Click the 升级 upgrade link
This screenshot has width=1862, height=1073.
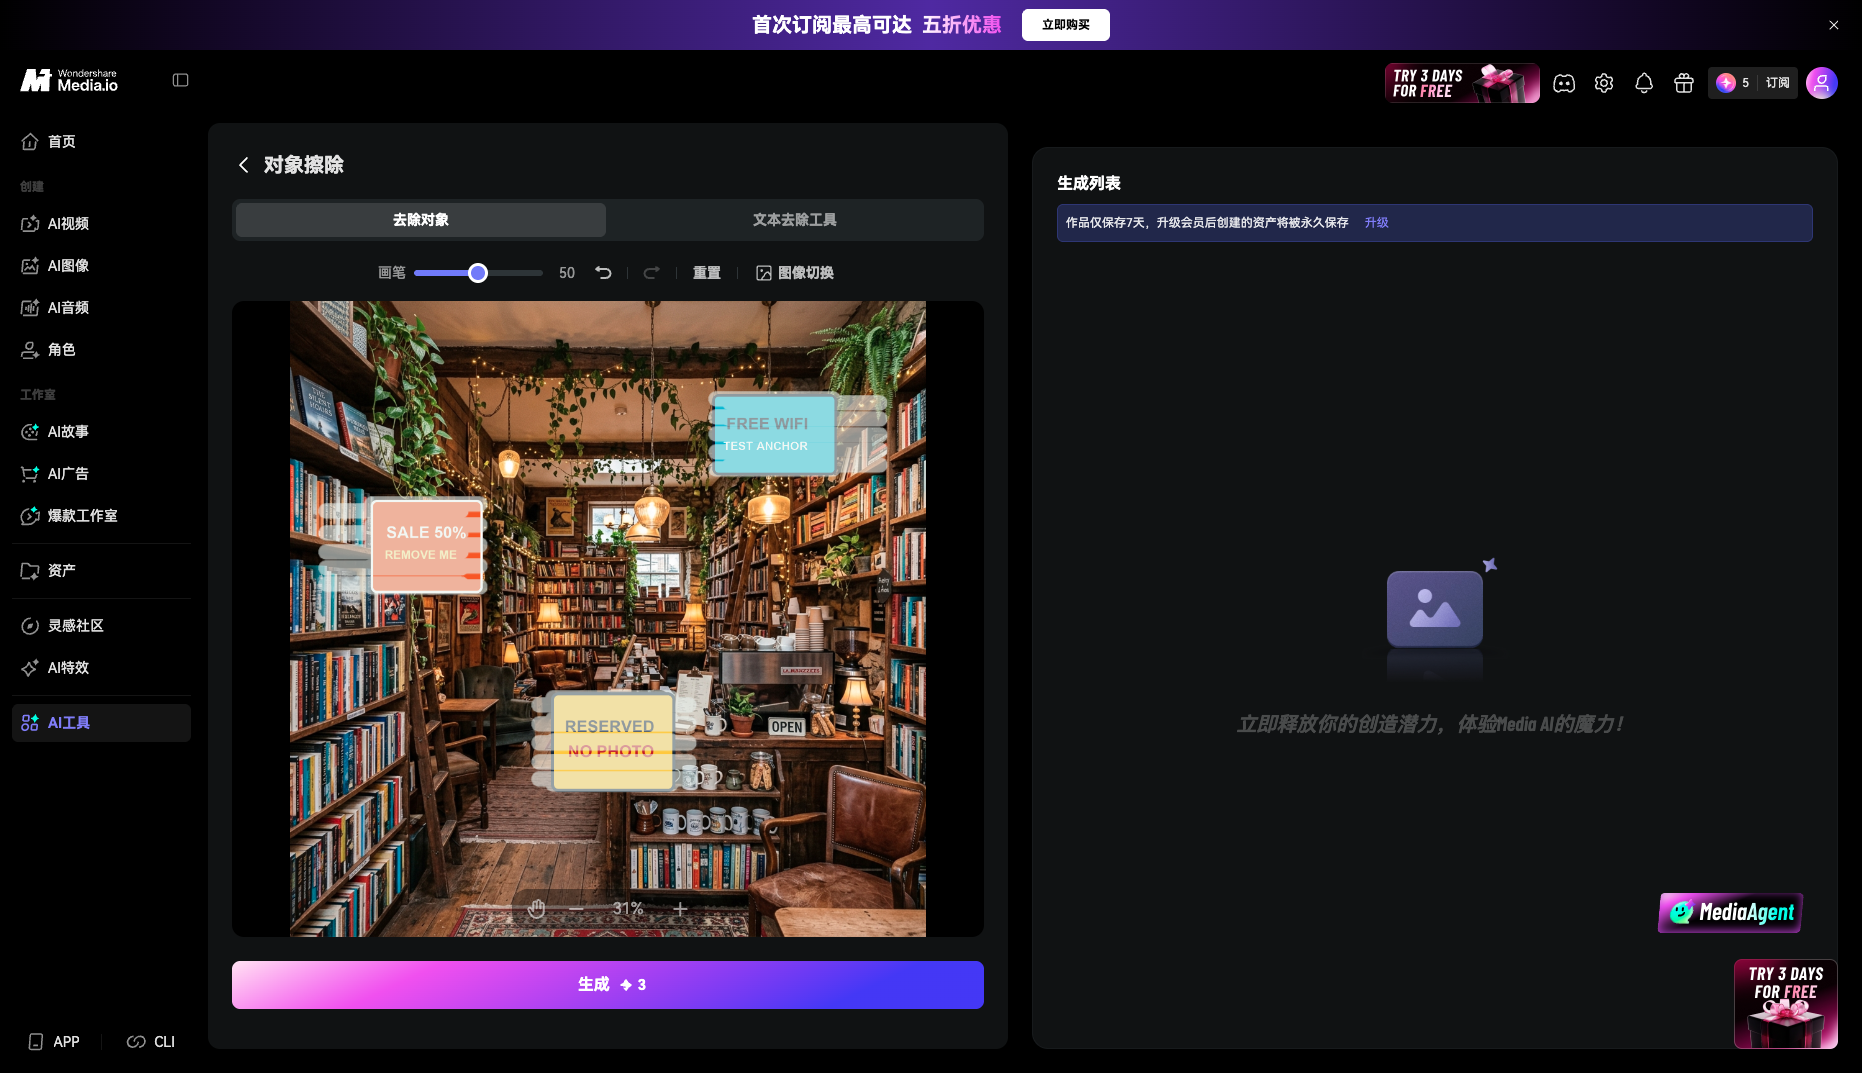(x=1376, y=223)
